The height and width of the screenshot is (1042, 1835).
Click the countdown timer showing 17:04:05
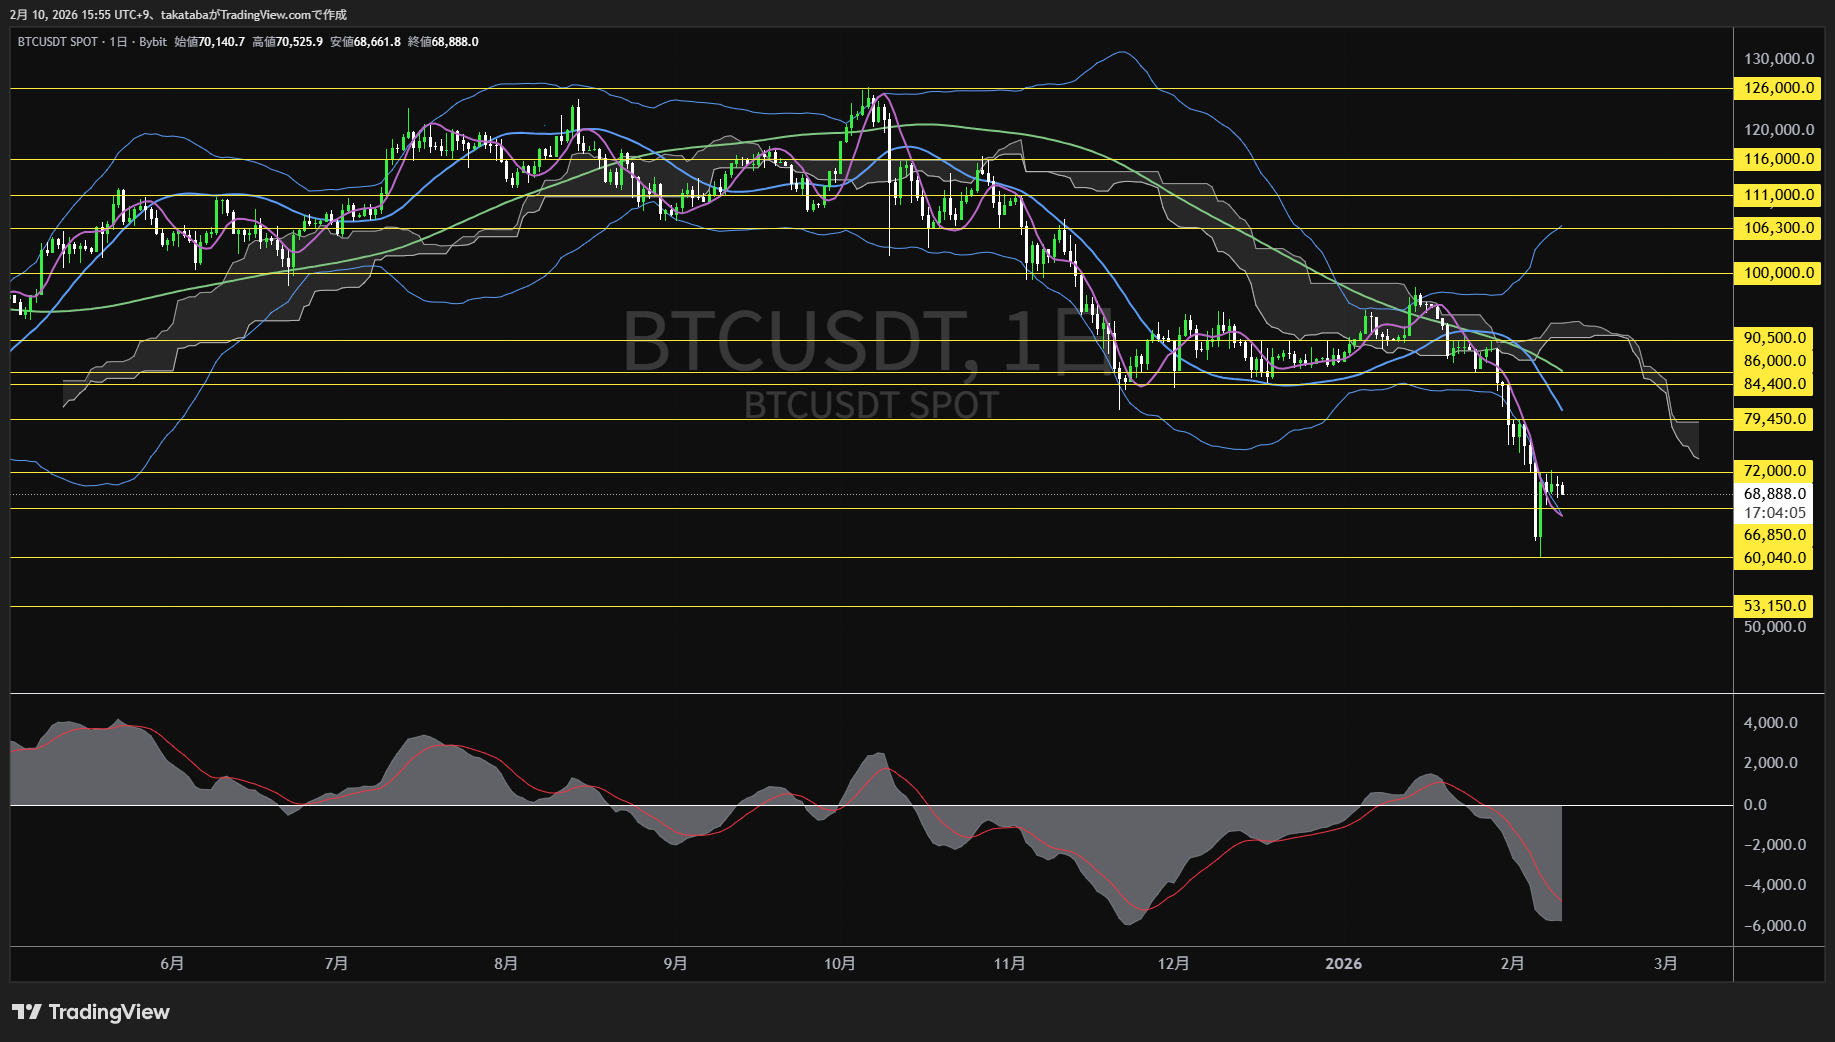(x=1775, y=510)
